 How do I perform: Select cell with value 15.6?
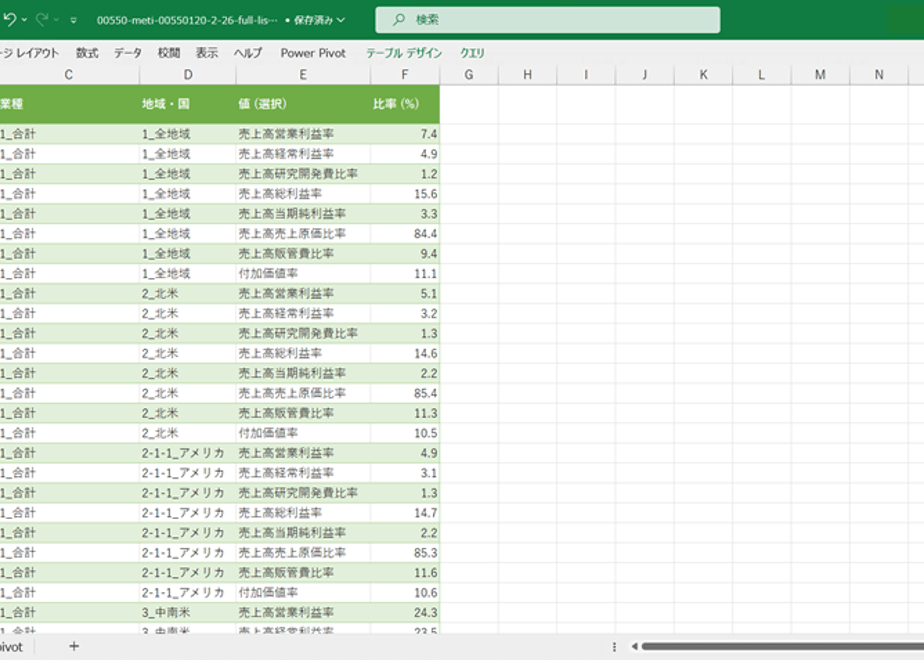405,194
